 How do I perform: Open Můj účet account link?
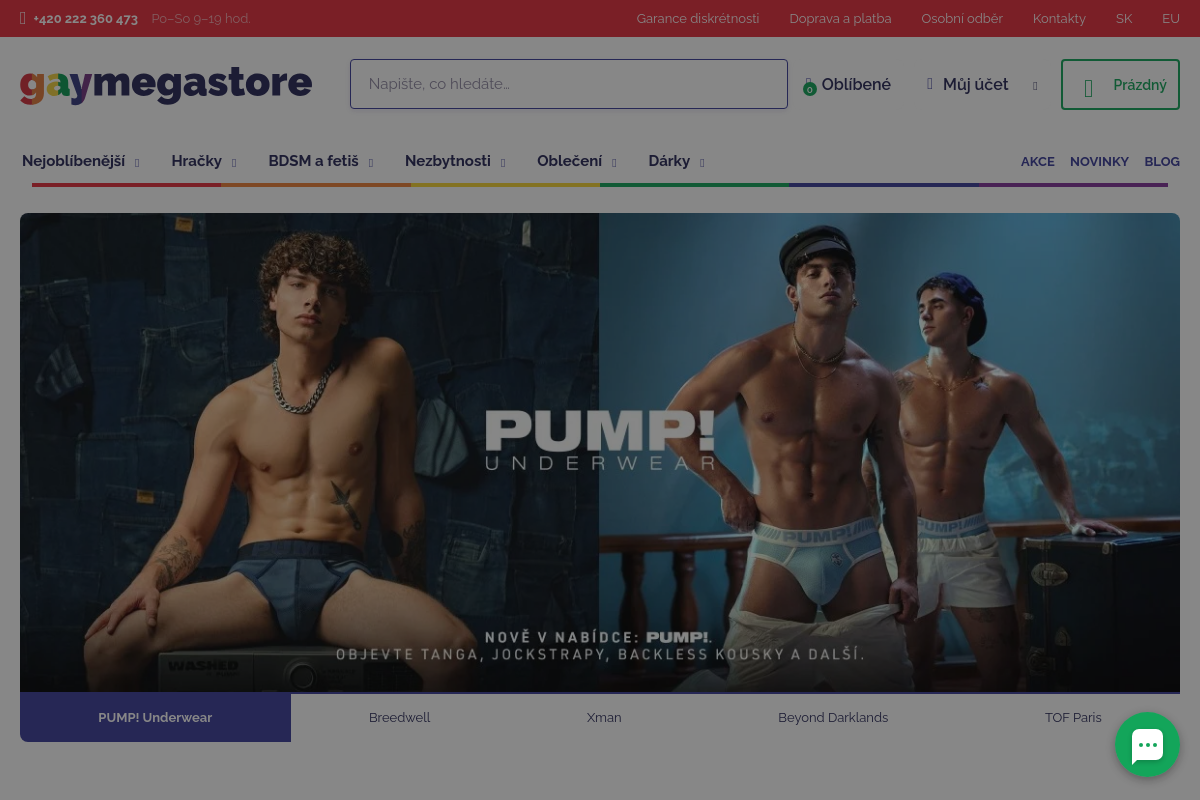point(976,84)
